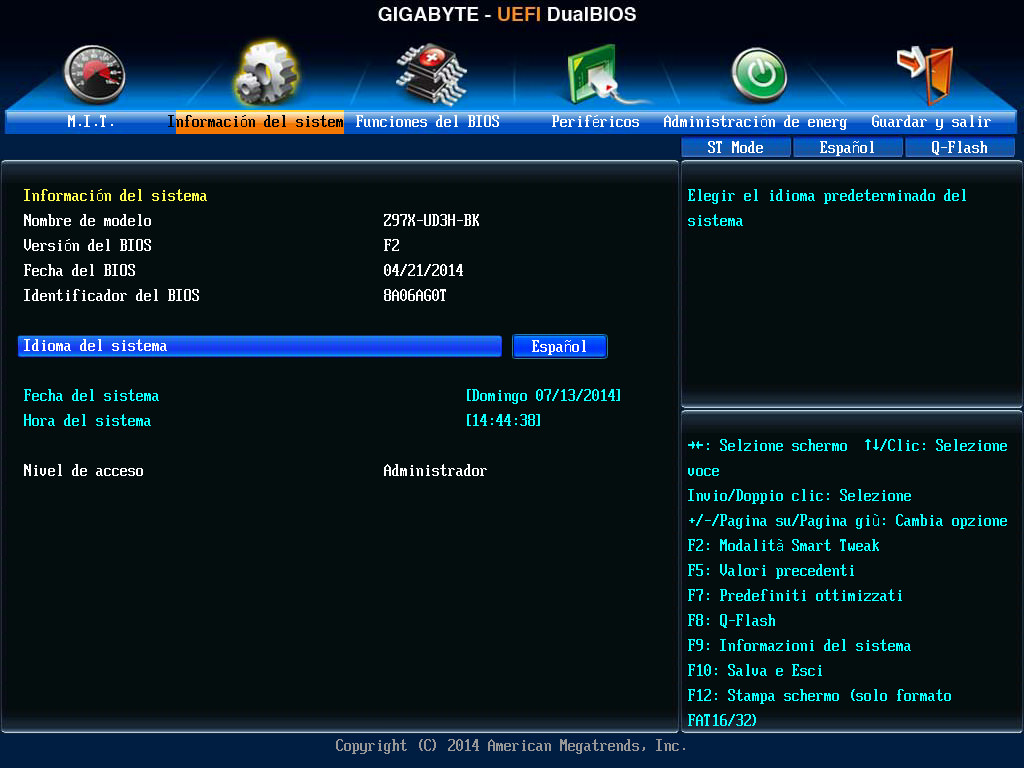This screenshot has width=1024, height=768.
Task: Select the Información del sistema tab
Action: pyautogui.click(x=259, y=121)
